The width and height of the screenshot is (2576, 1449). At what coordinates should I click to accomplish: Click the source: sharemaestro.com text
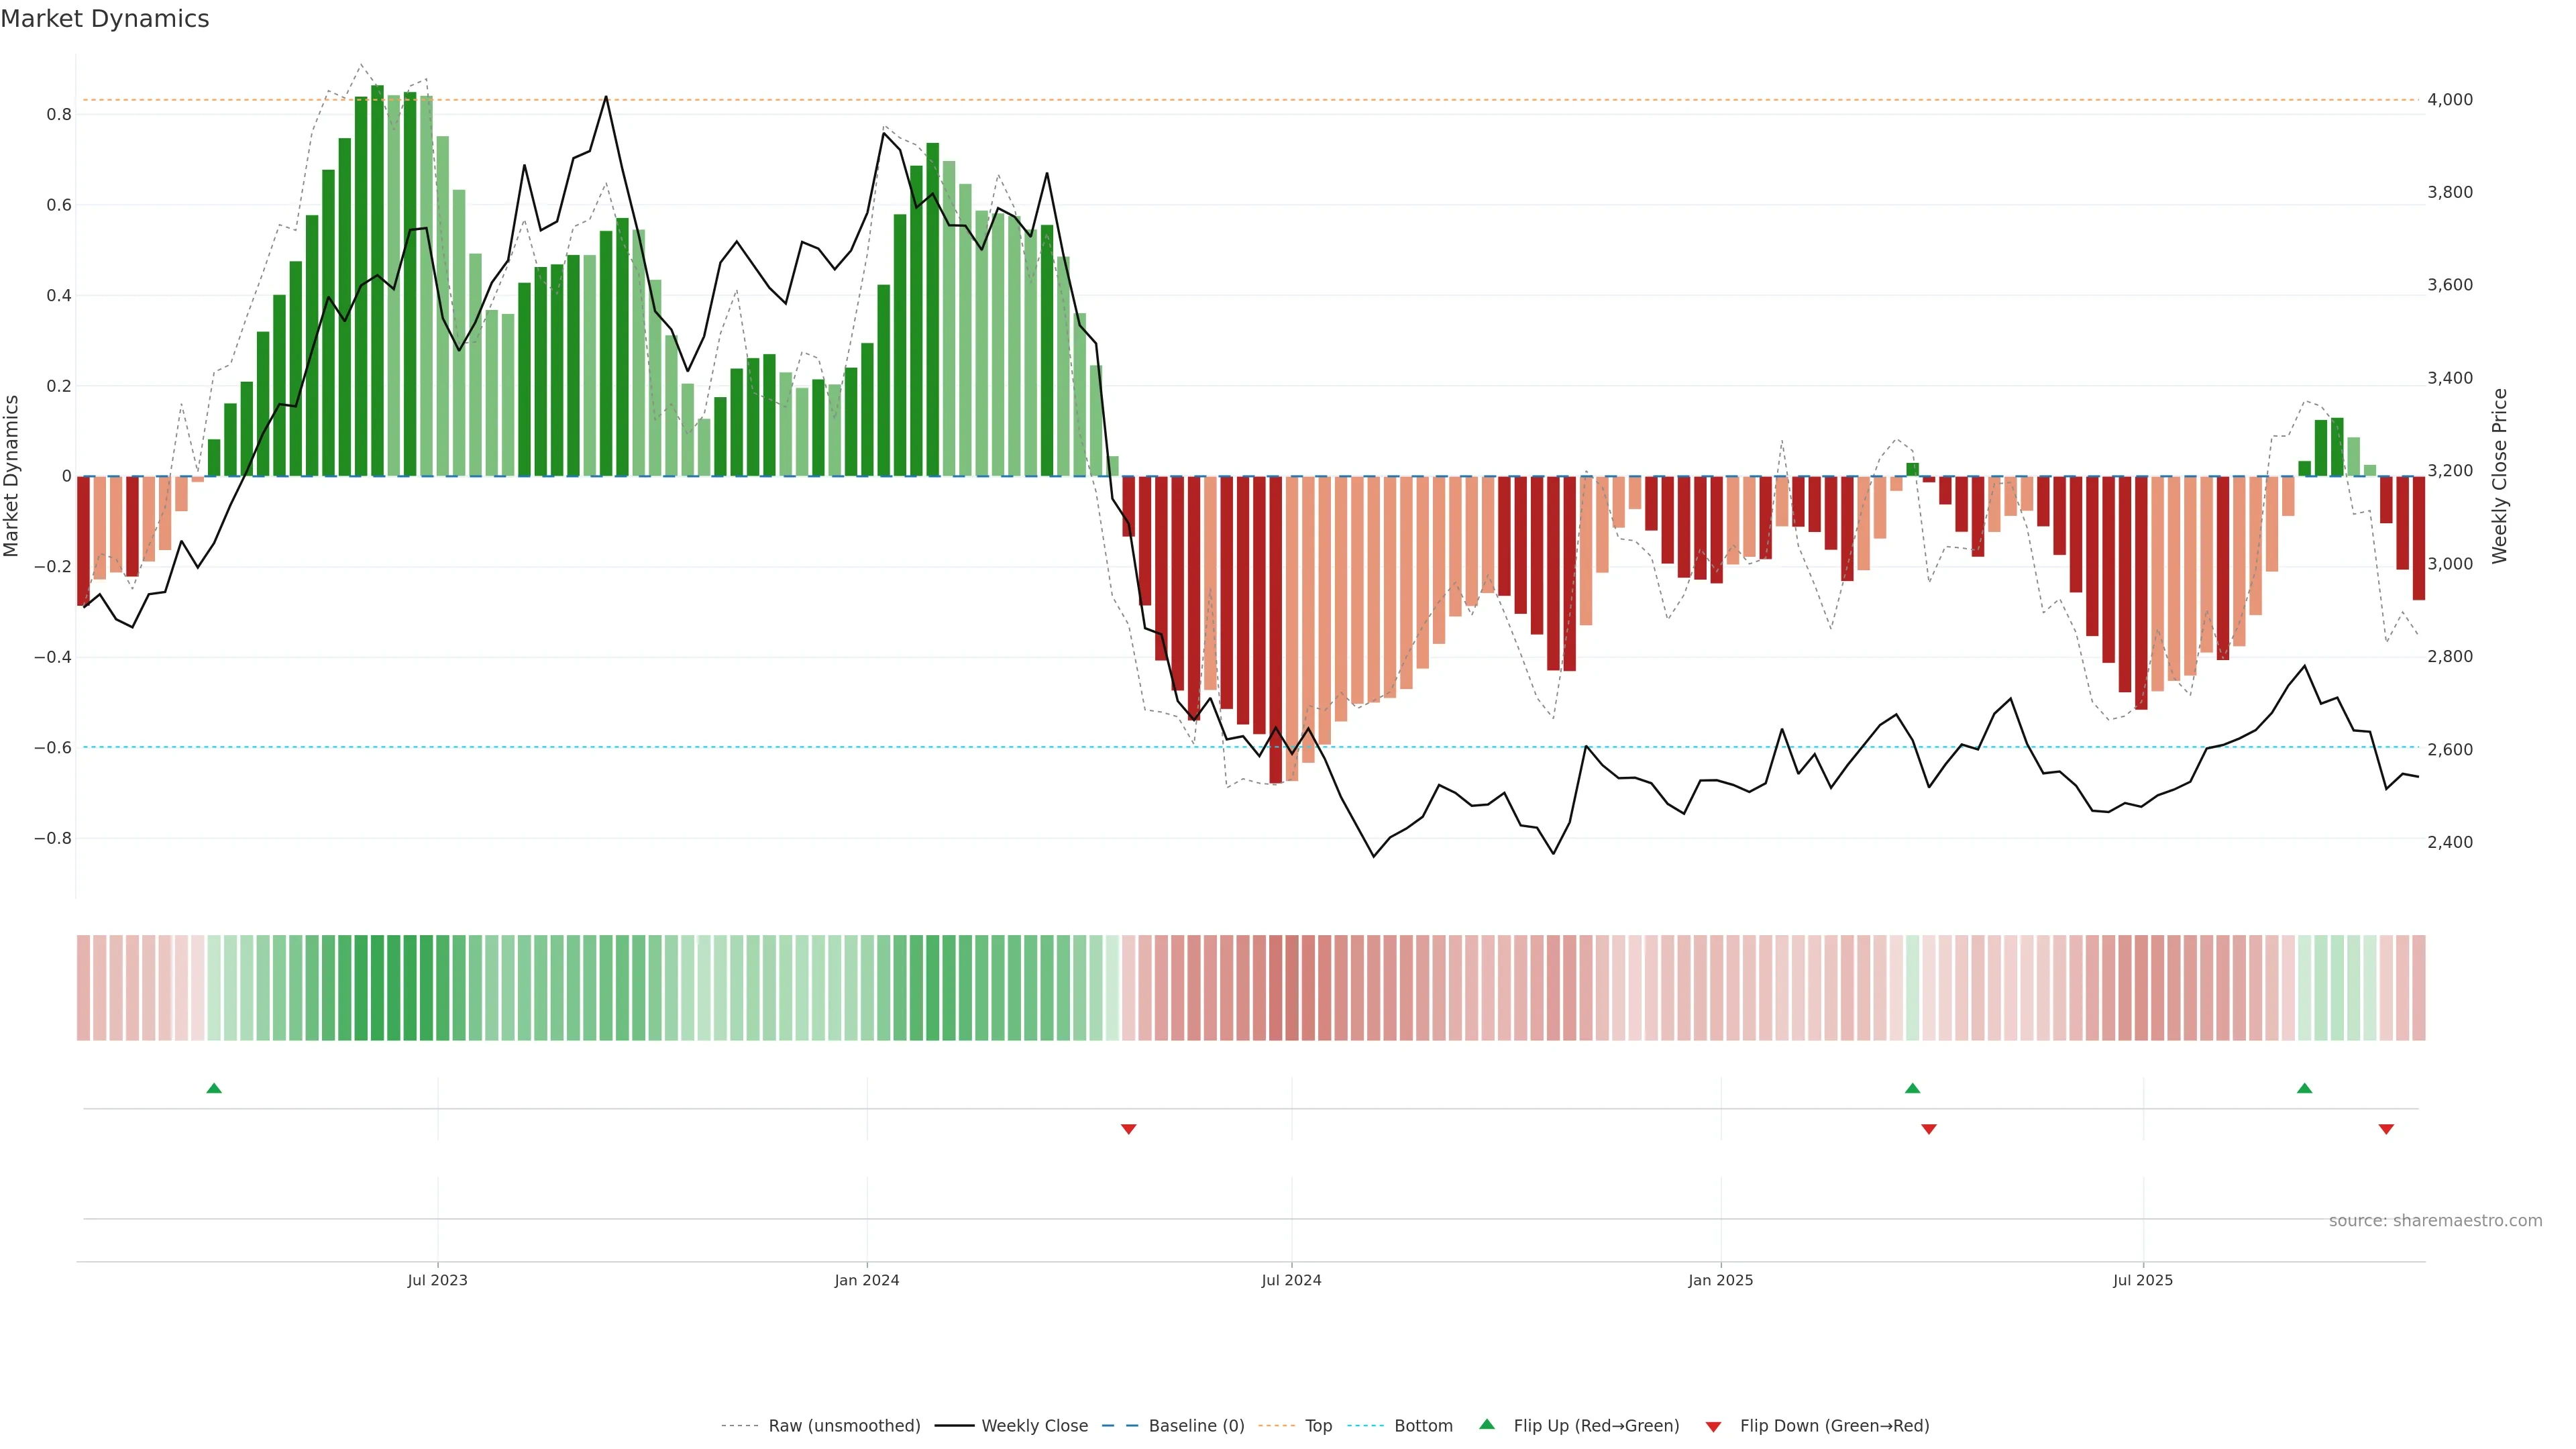point(2435,1221)
